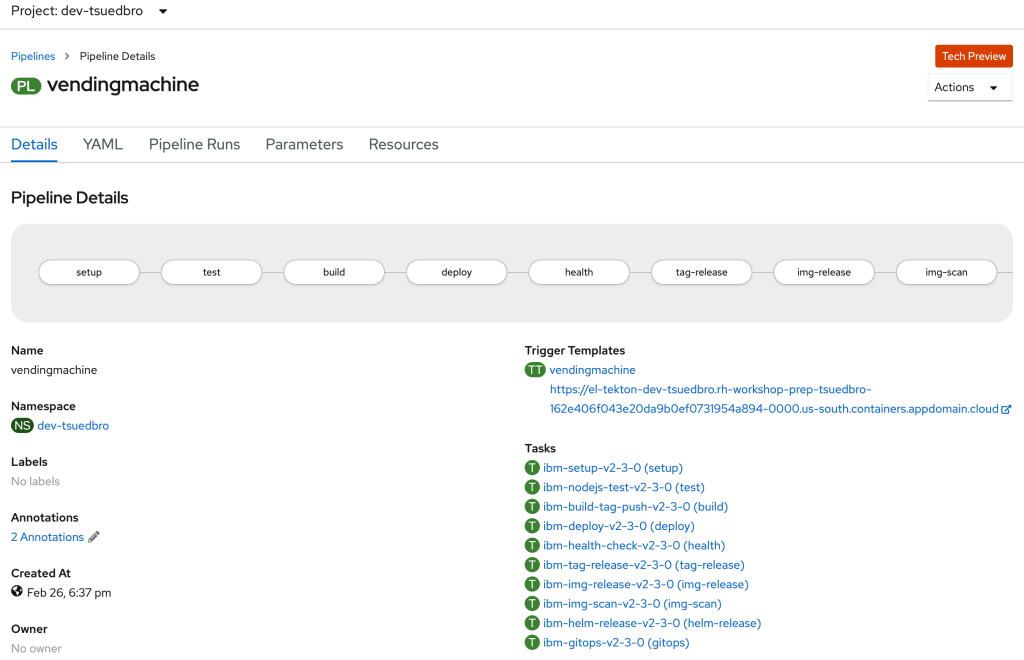Go back to Pipelines breadcrumb link
1024x660 pixels.
pos(33,56)
